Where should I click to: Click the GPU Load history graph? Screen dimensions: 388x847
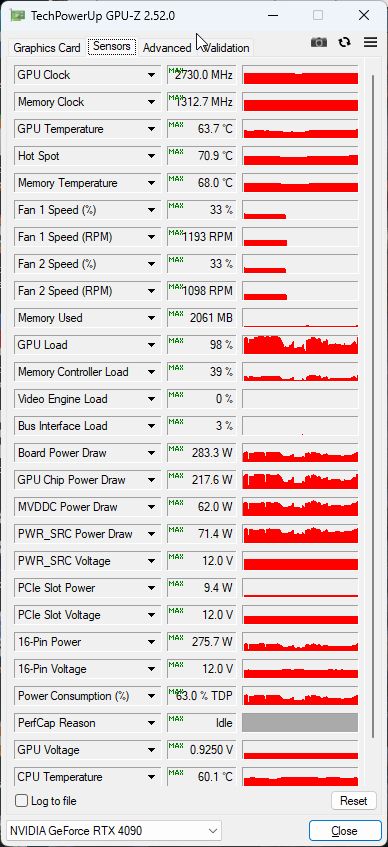pyautogui.click(x=300, y=345)
